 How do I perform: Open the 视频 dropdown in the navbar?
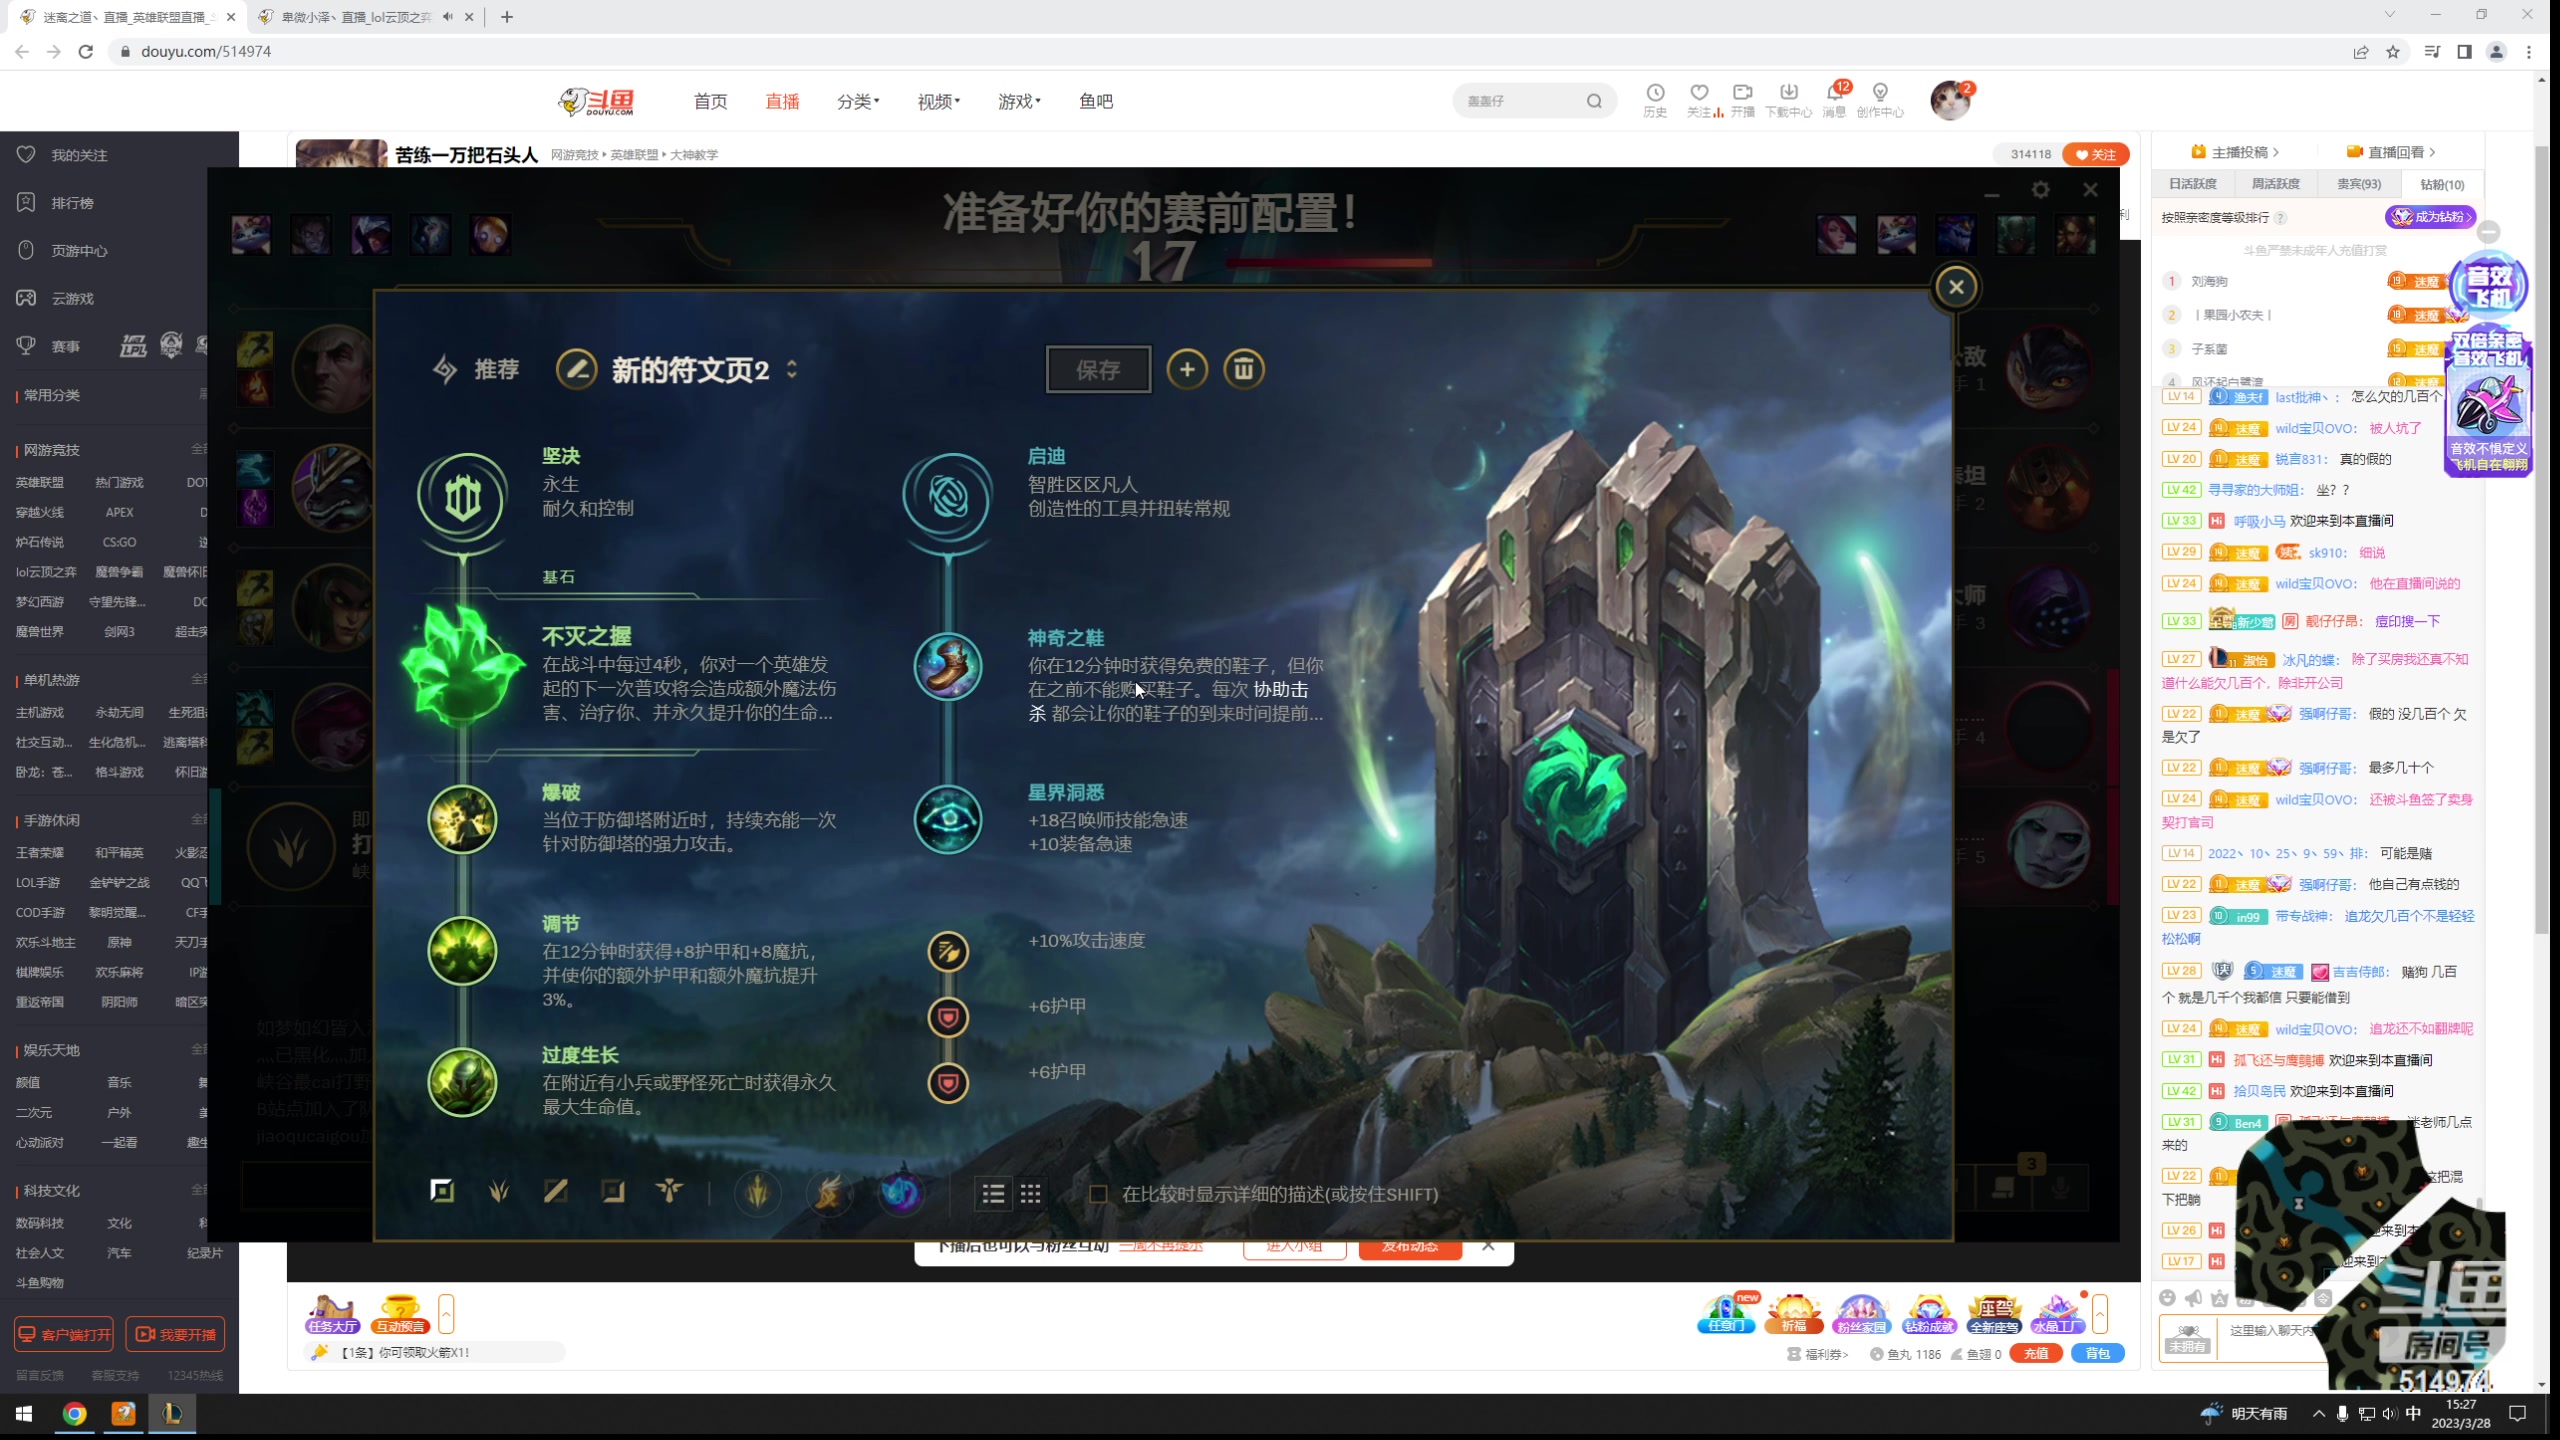point(937,101)
